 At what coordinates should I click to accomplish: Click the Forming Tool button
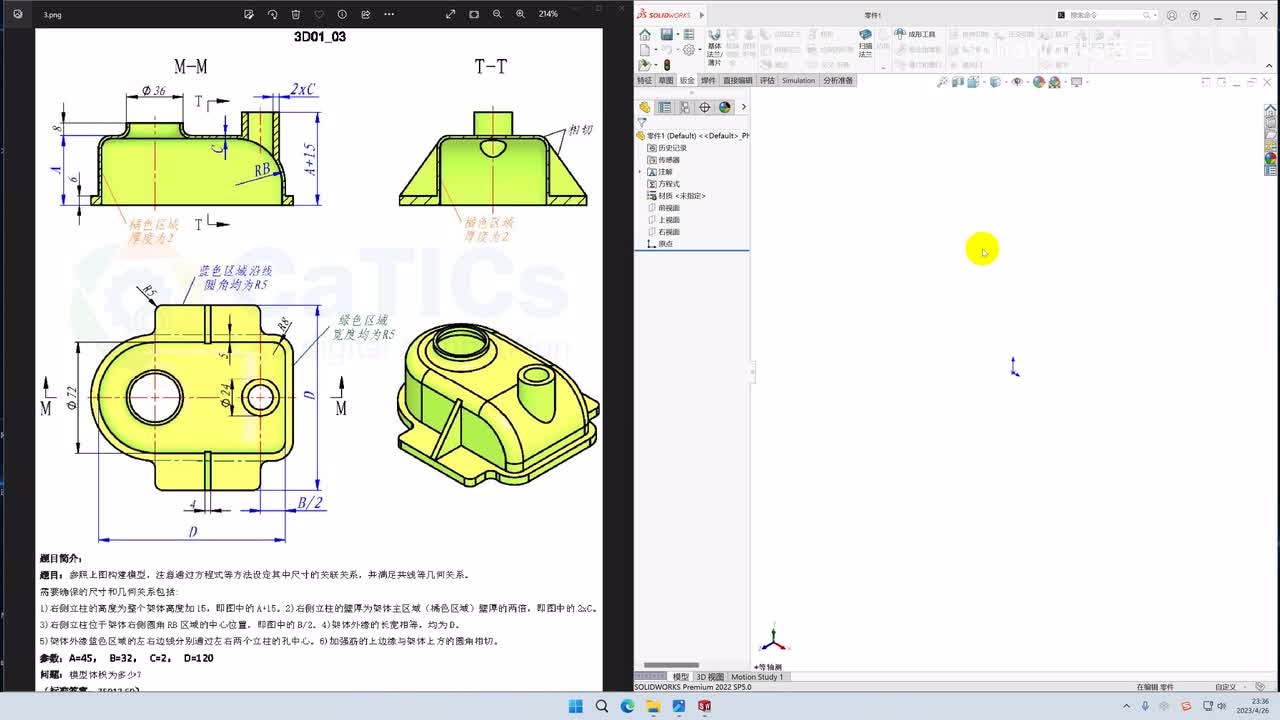[915, 34]
